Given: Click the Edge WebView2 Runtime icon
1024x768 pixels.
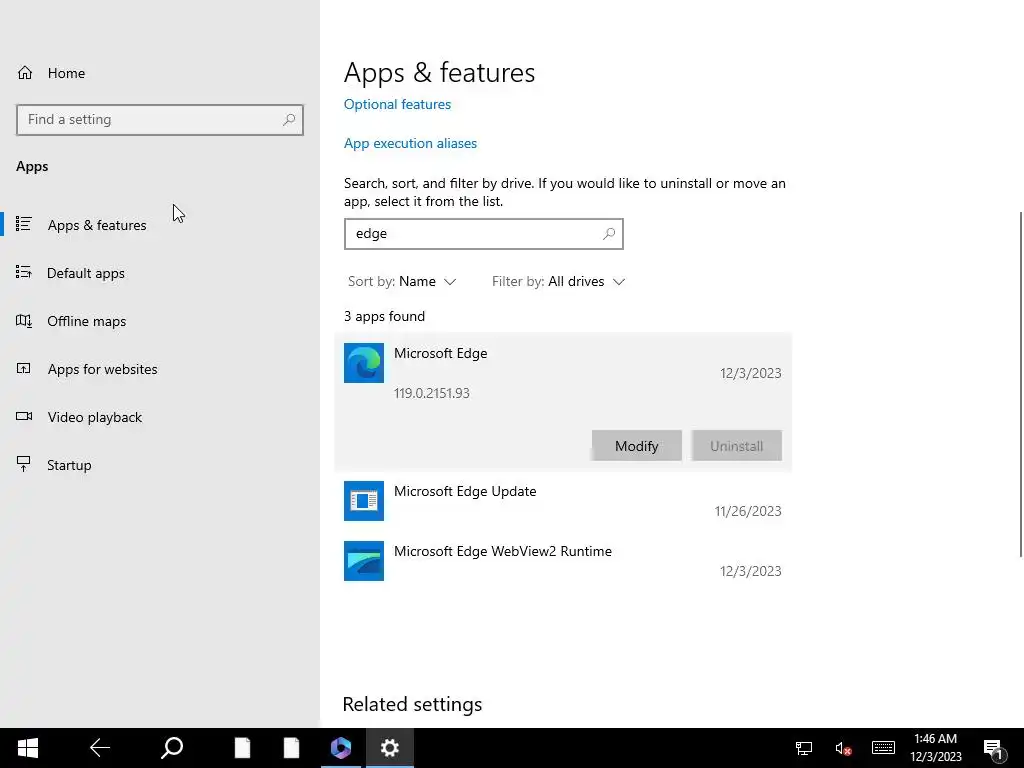Looking at the screenshot, I should tap(364, 561).
